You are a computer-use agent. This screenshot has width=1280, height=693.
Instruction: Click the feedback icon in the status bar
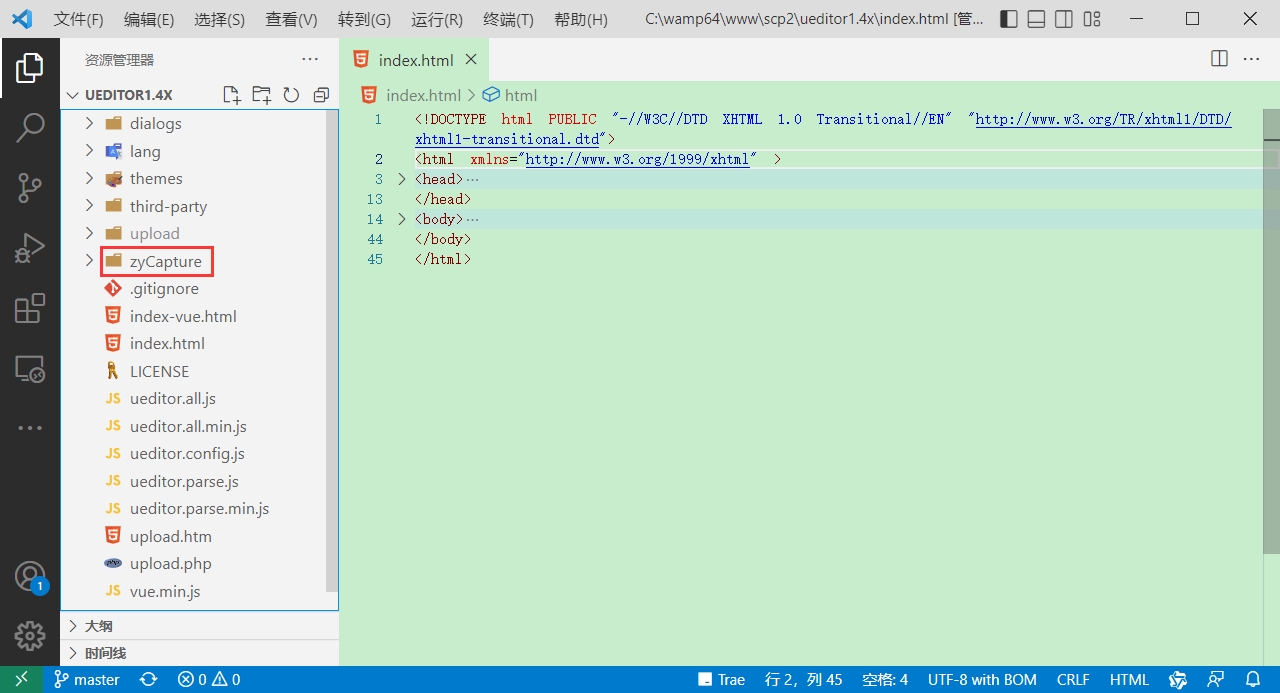coord(1216,680)
